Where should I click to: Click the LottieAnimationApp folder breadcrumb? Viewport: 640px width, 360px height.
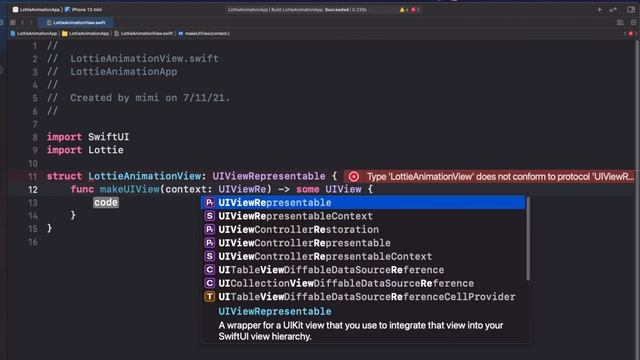tap(85, 33)
